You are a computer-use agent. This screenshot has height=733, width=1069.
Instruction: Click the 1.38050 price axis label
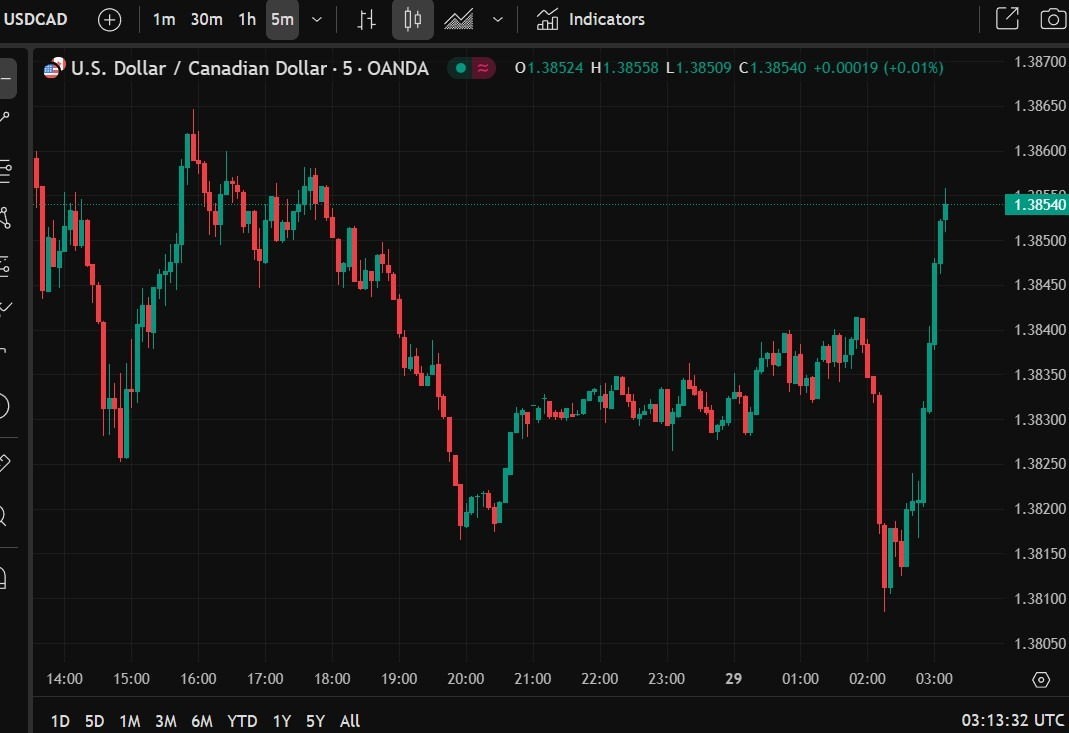click(x=1040, y=643)
